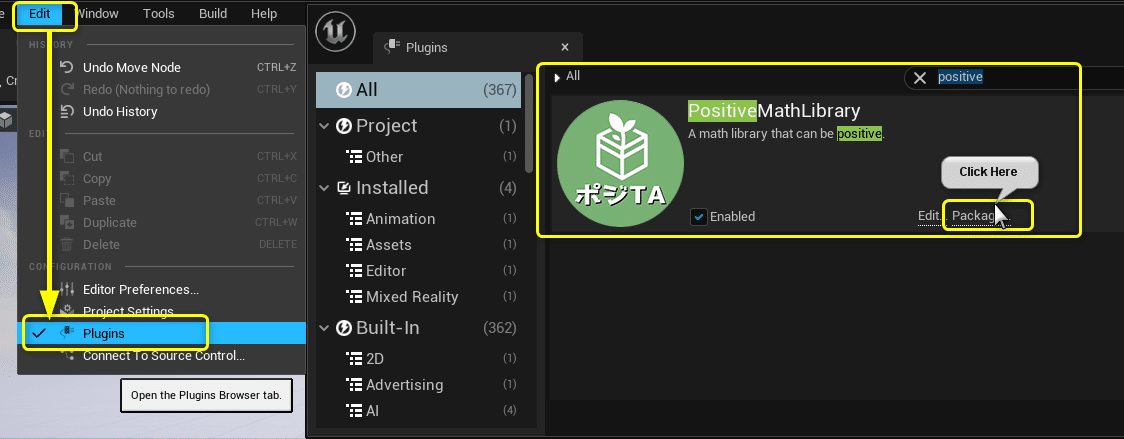Click the PositiveMathLibrary plugin title

tap(773, 110)
